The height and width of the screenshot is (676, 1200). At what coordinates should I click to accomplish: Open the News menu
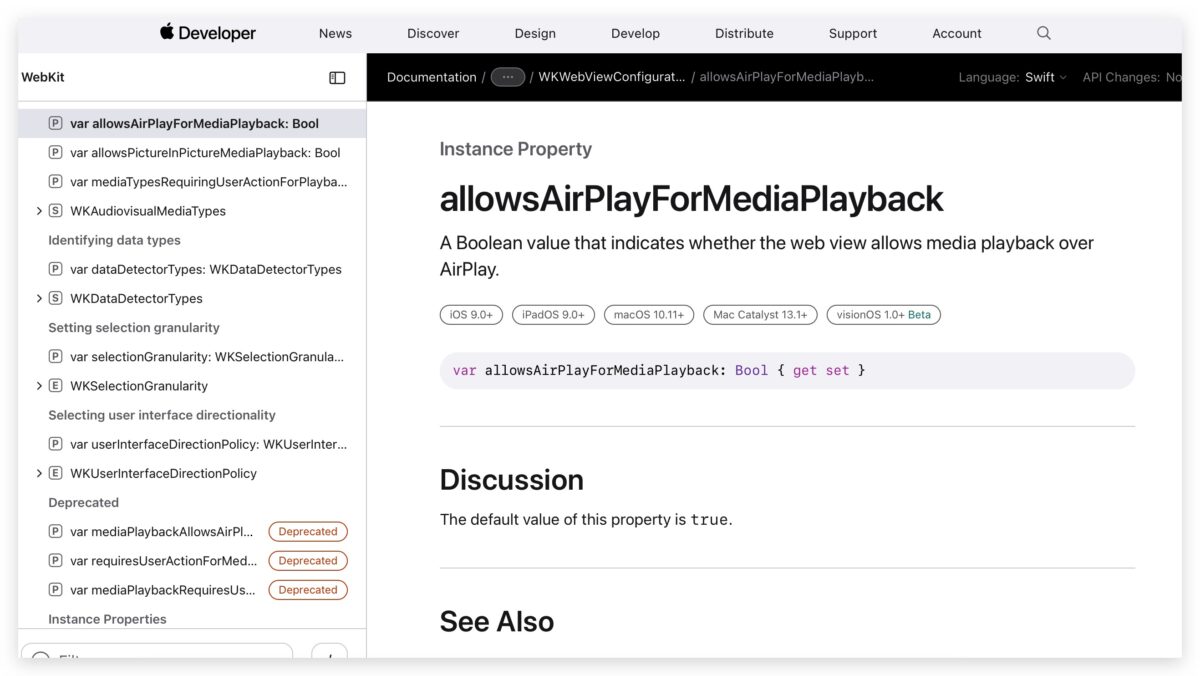(x=335, y=33)
